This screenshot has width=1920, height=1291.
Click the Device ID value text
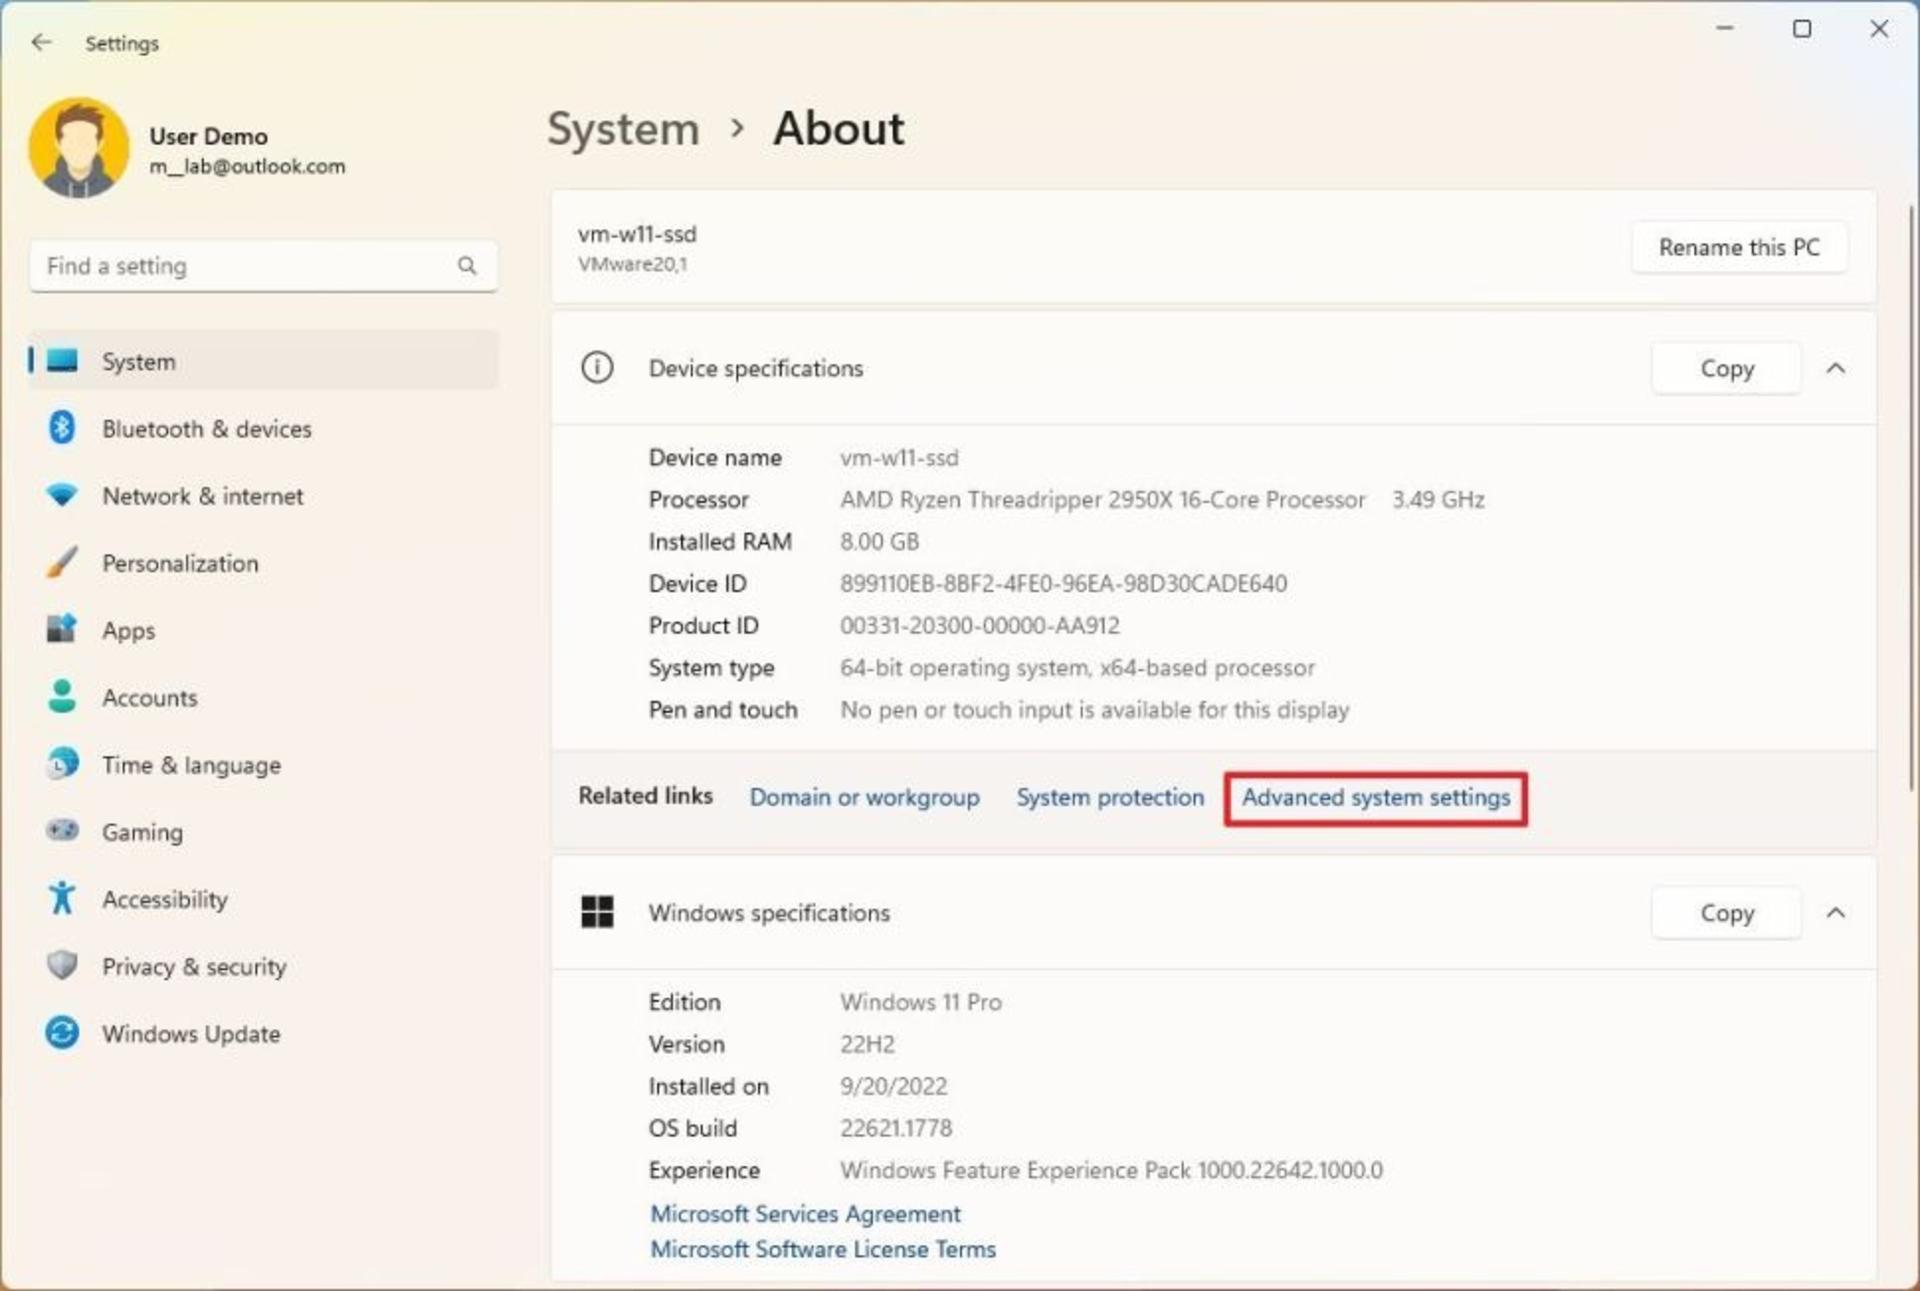(x=1063, y=583)
